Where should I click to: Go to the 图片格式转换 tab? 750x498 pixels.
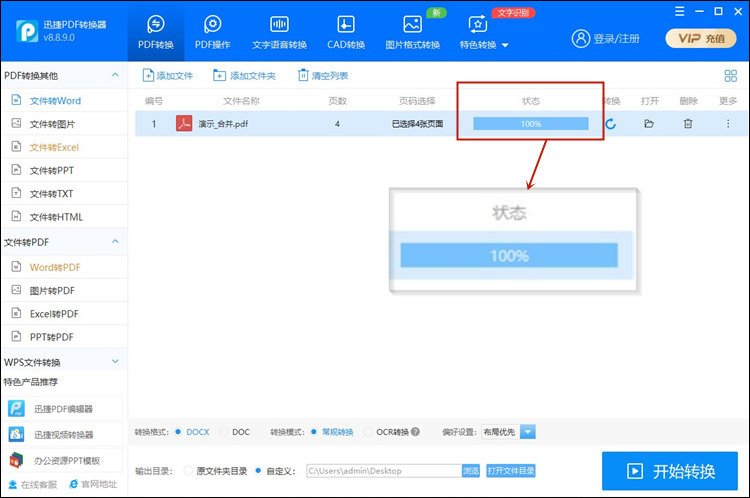point(412,32)
